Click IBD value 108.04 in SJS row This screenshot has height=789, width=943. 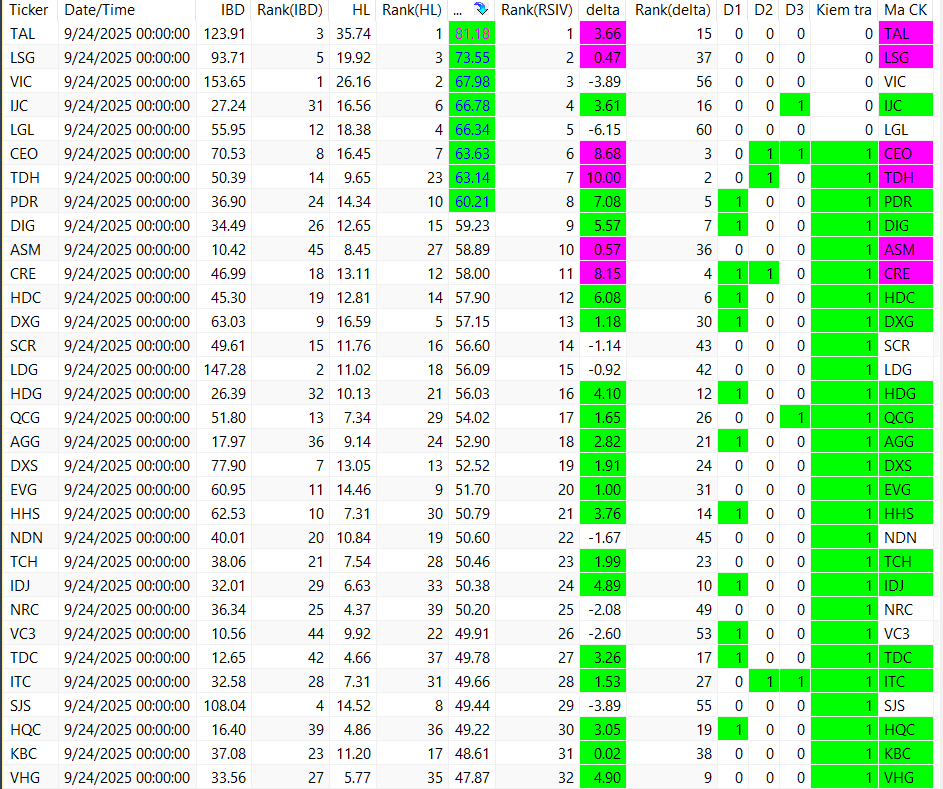(x=224, y=706)
